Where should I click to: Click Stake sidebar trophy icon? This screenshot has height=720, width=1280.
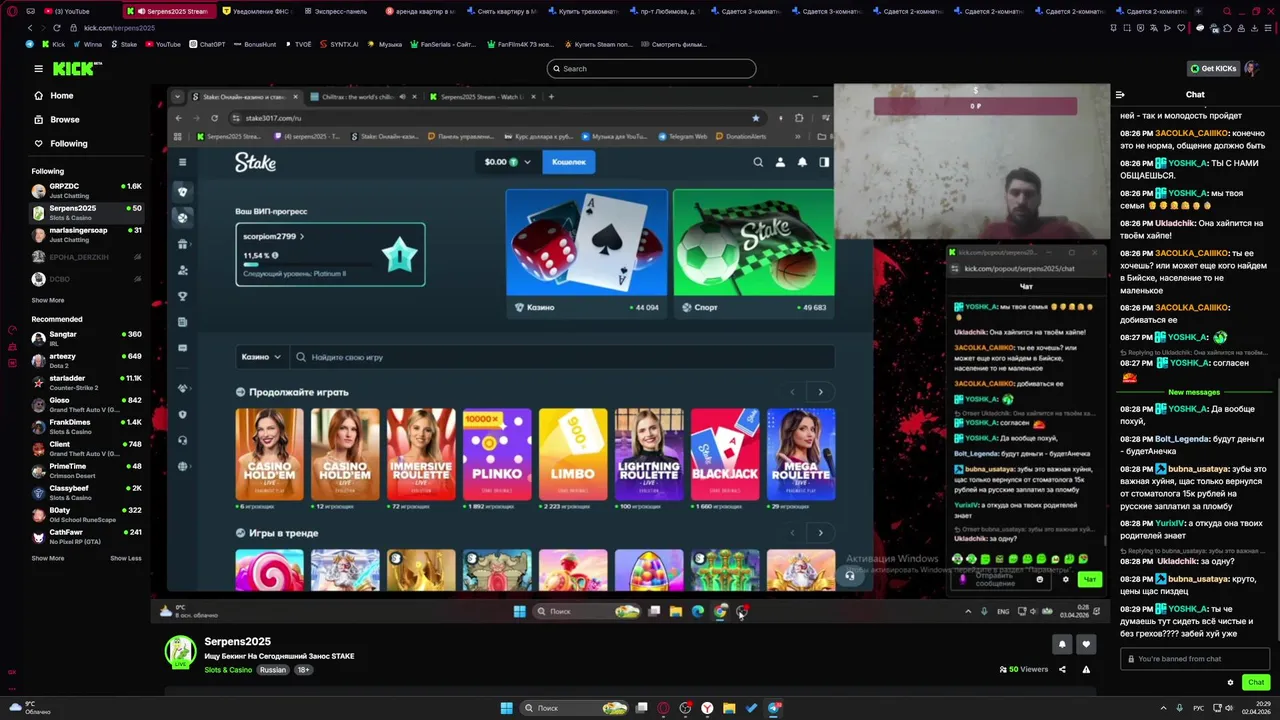click(x=182, y=296)
